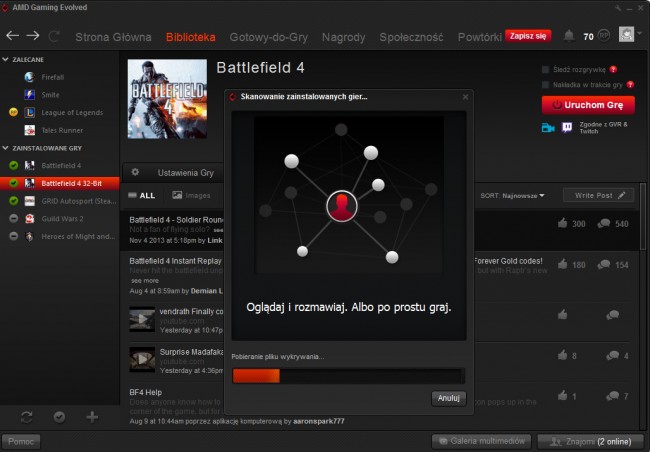
Task: Select the Images feed filter
Action: [x=192, y=195]
